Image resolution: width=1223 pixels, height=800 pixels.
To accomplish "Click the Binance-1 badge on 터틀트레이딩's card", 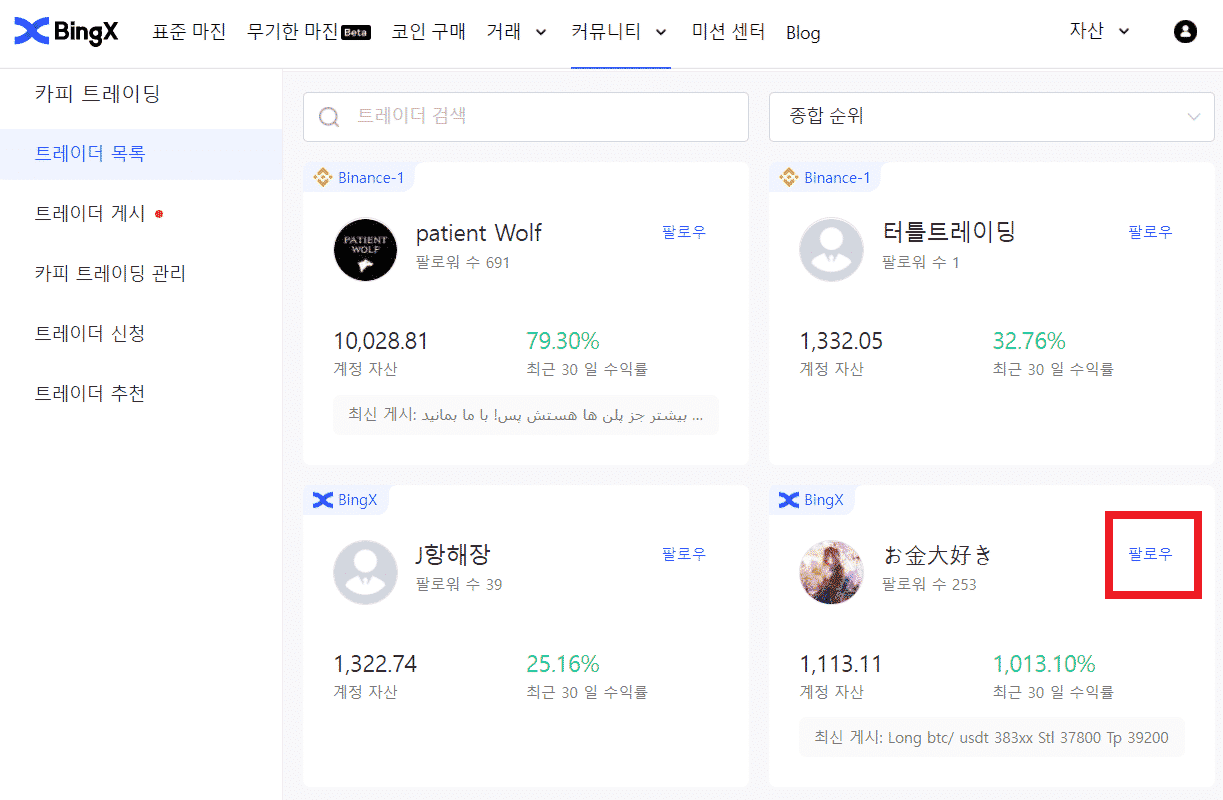I will pos(825,177).
